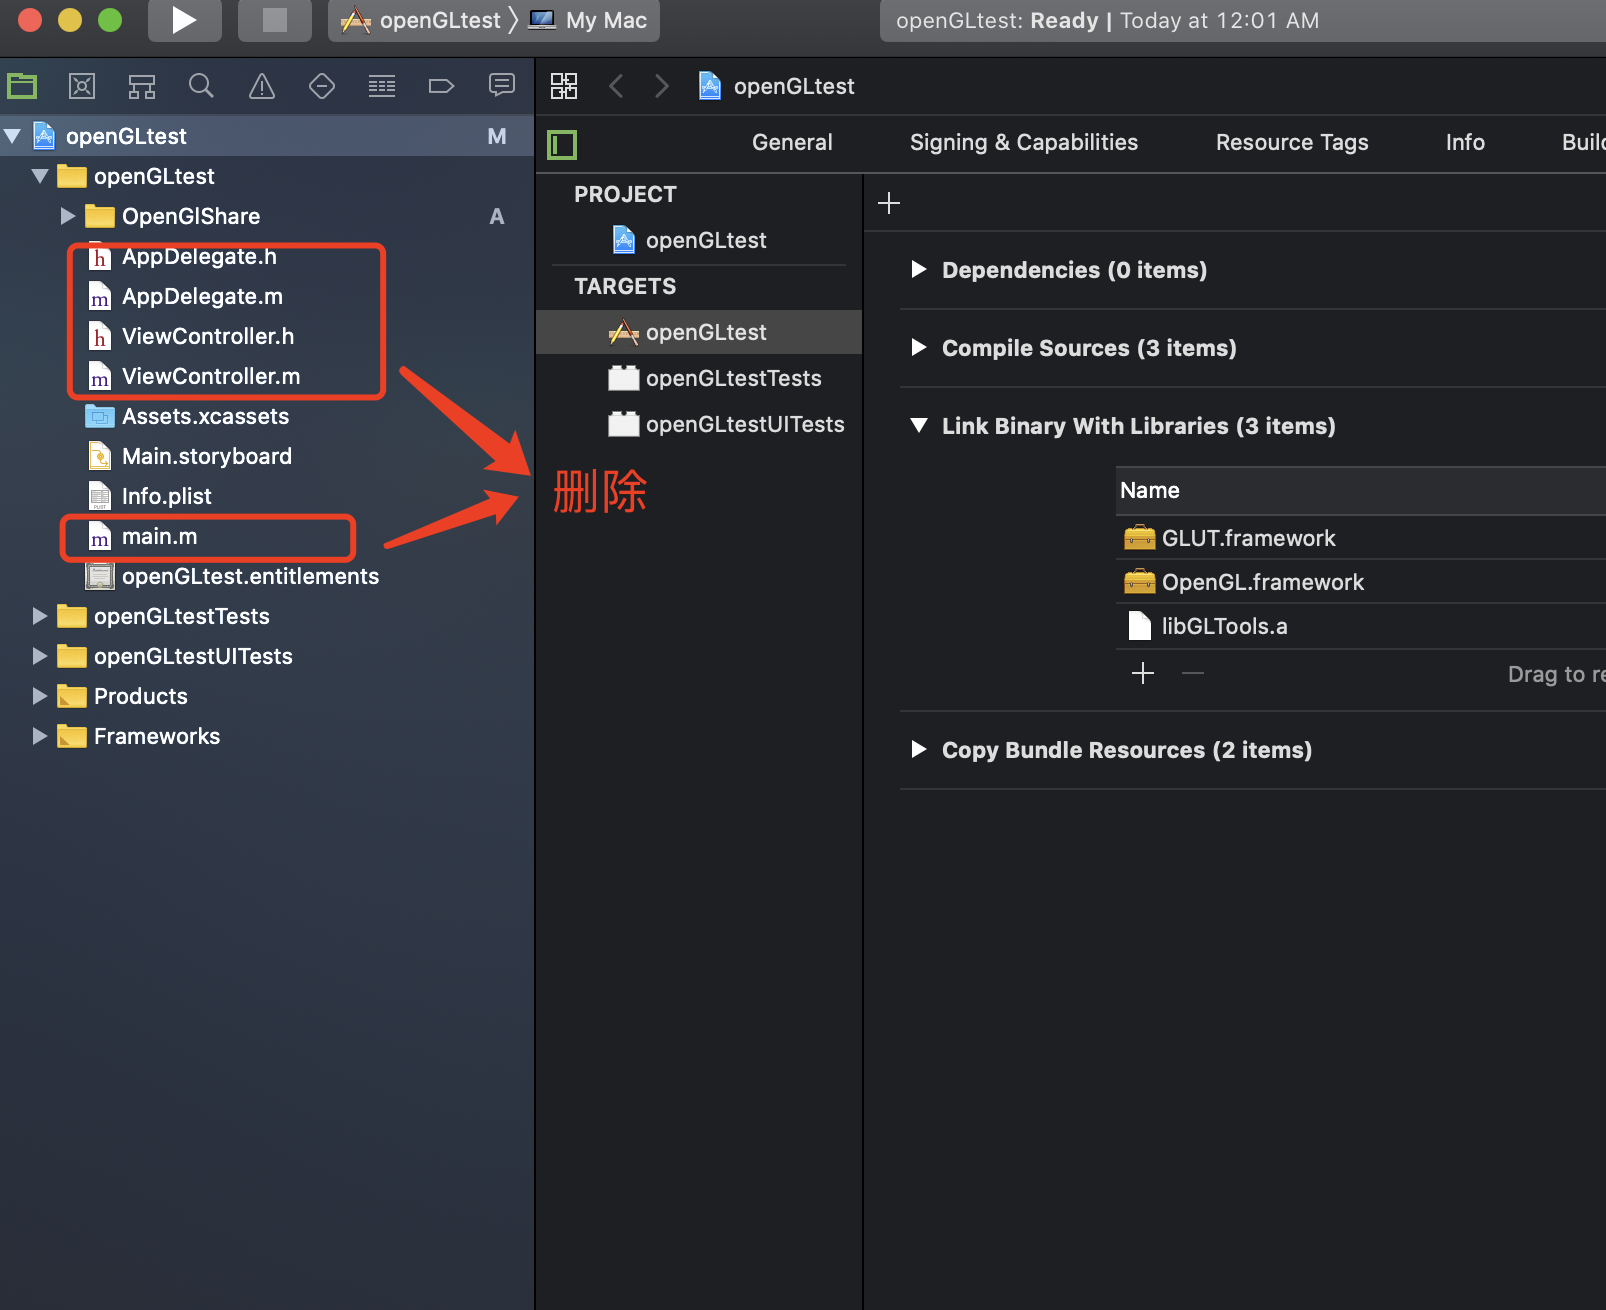Image resolution: width=1606 pixels, height=1310 pixels.
Task: Go back in editor history
Action: click(x=617, y=86)
